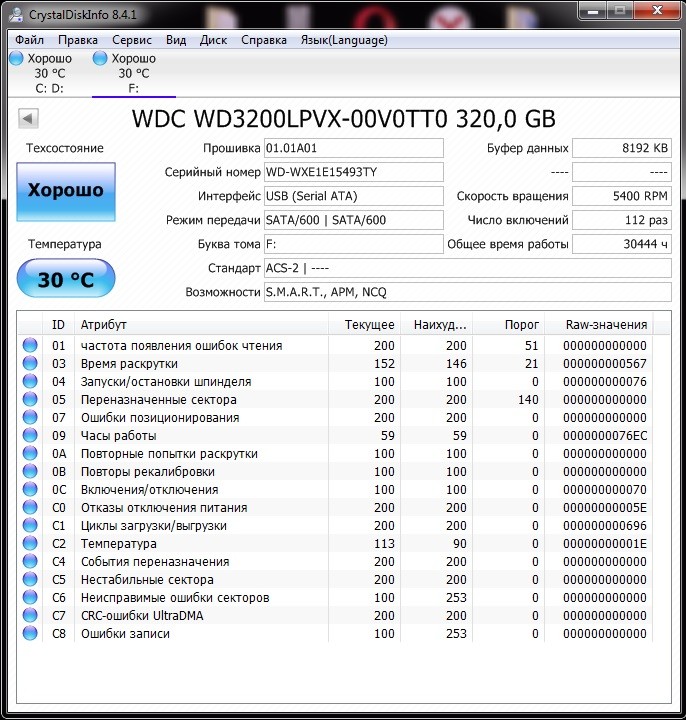Image resolution: width=686 pixels, height=720 pixels.
Task: Click status orb for Ошибки позиционирования
Action: (30, 417)
